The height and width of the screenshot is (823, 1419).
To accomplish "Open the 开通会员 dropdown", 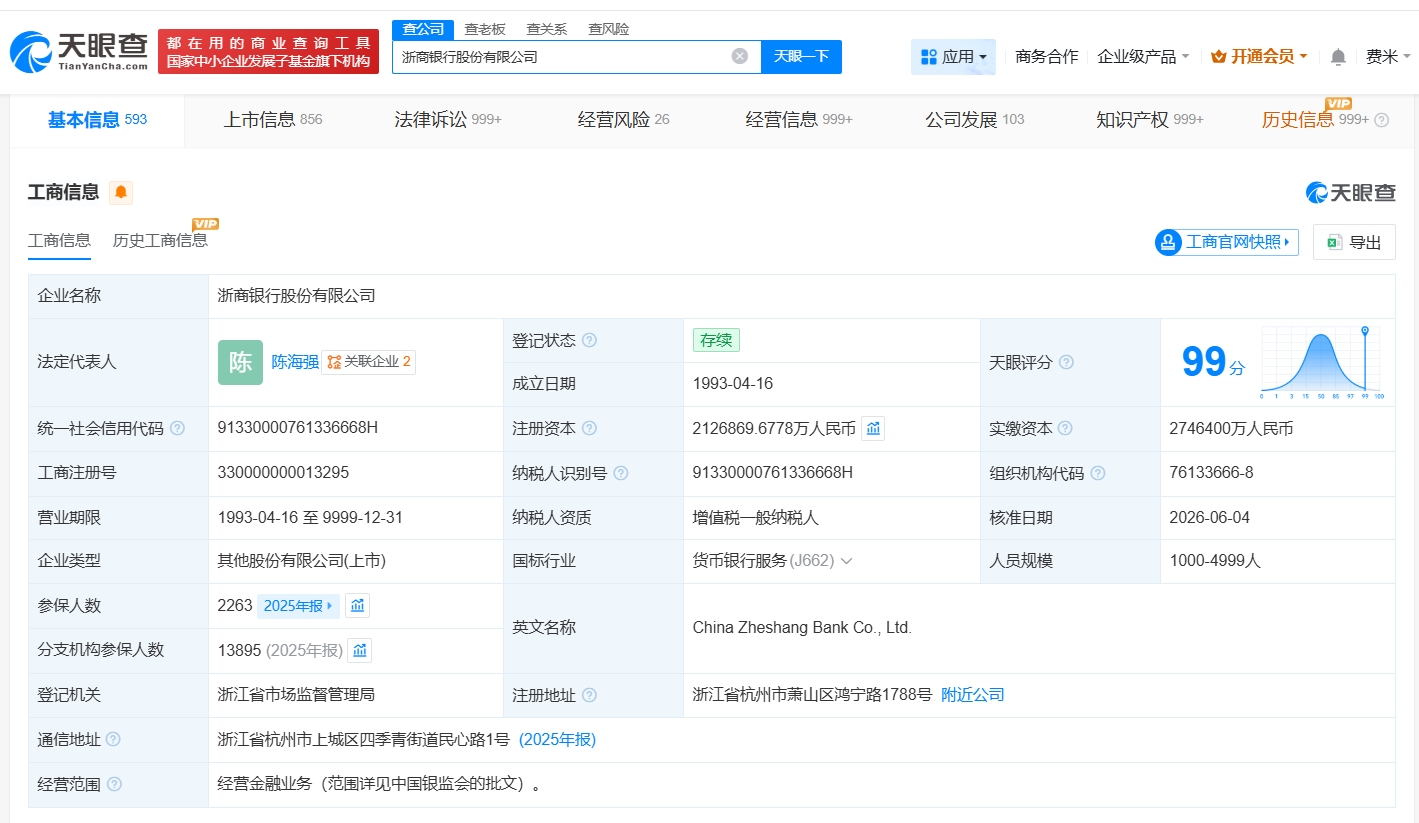I will tap(1259, 57).
